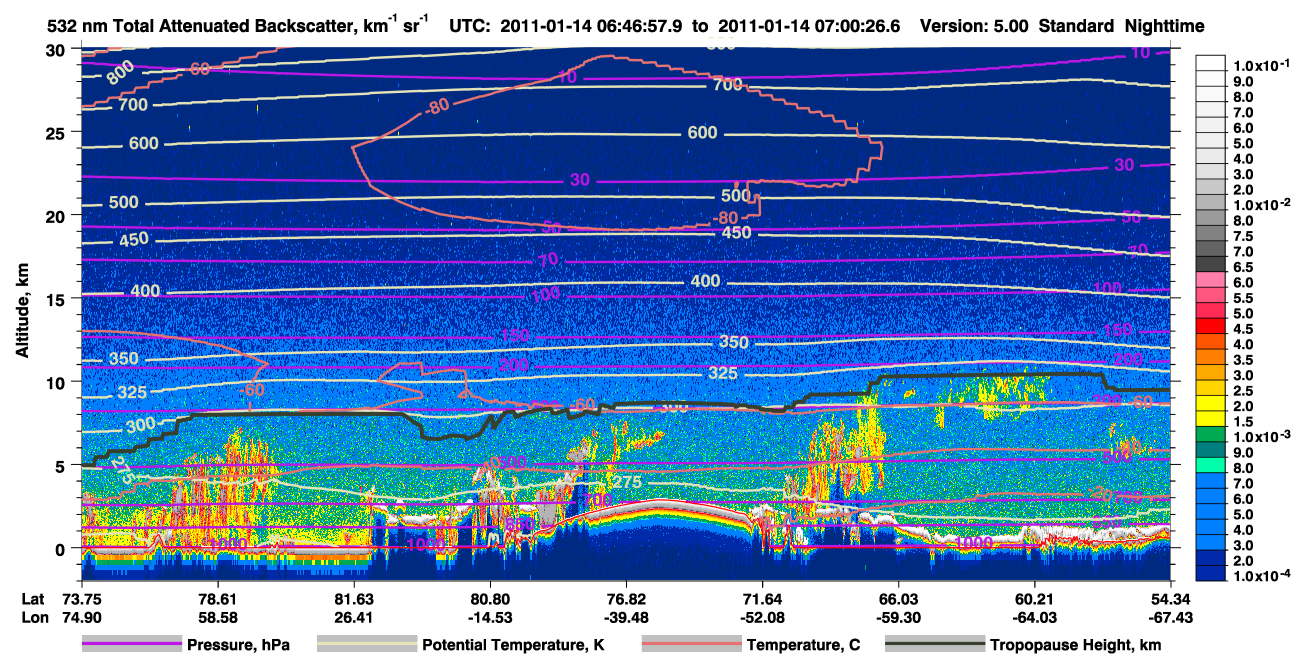The image size is (1300, 667).
Task: Click longitude value 58.58
Action: [x=217, y=617]
